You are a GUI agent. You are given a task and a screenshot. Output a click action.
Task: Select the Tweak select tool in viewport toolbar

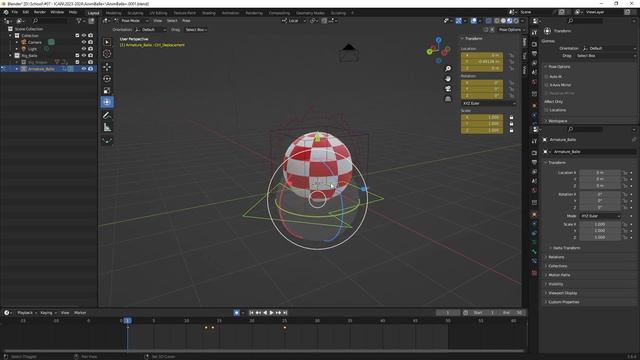[107, 42]
